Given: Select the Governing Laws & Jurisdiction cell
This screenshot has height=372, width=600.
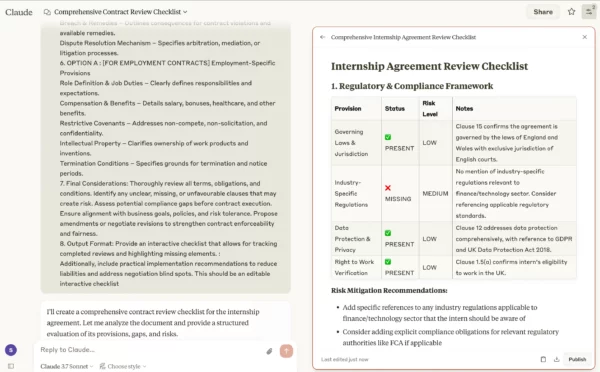Looking at the screenshot, I should coord(356,143).
